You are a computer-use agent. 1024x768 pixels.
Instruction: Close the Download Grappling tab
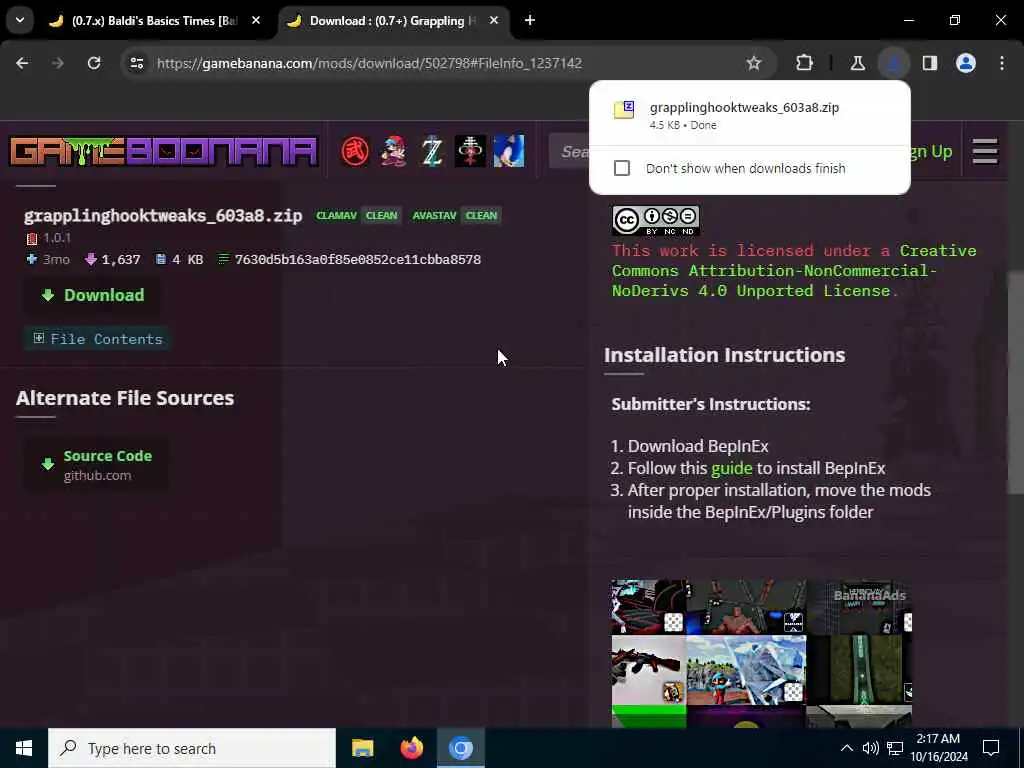tap(494, 20)
